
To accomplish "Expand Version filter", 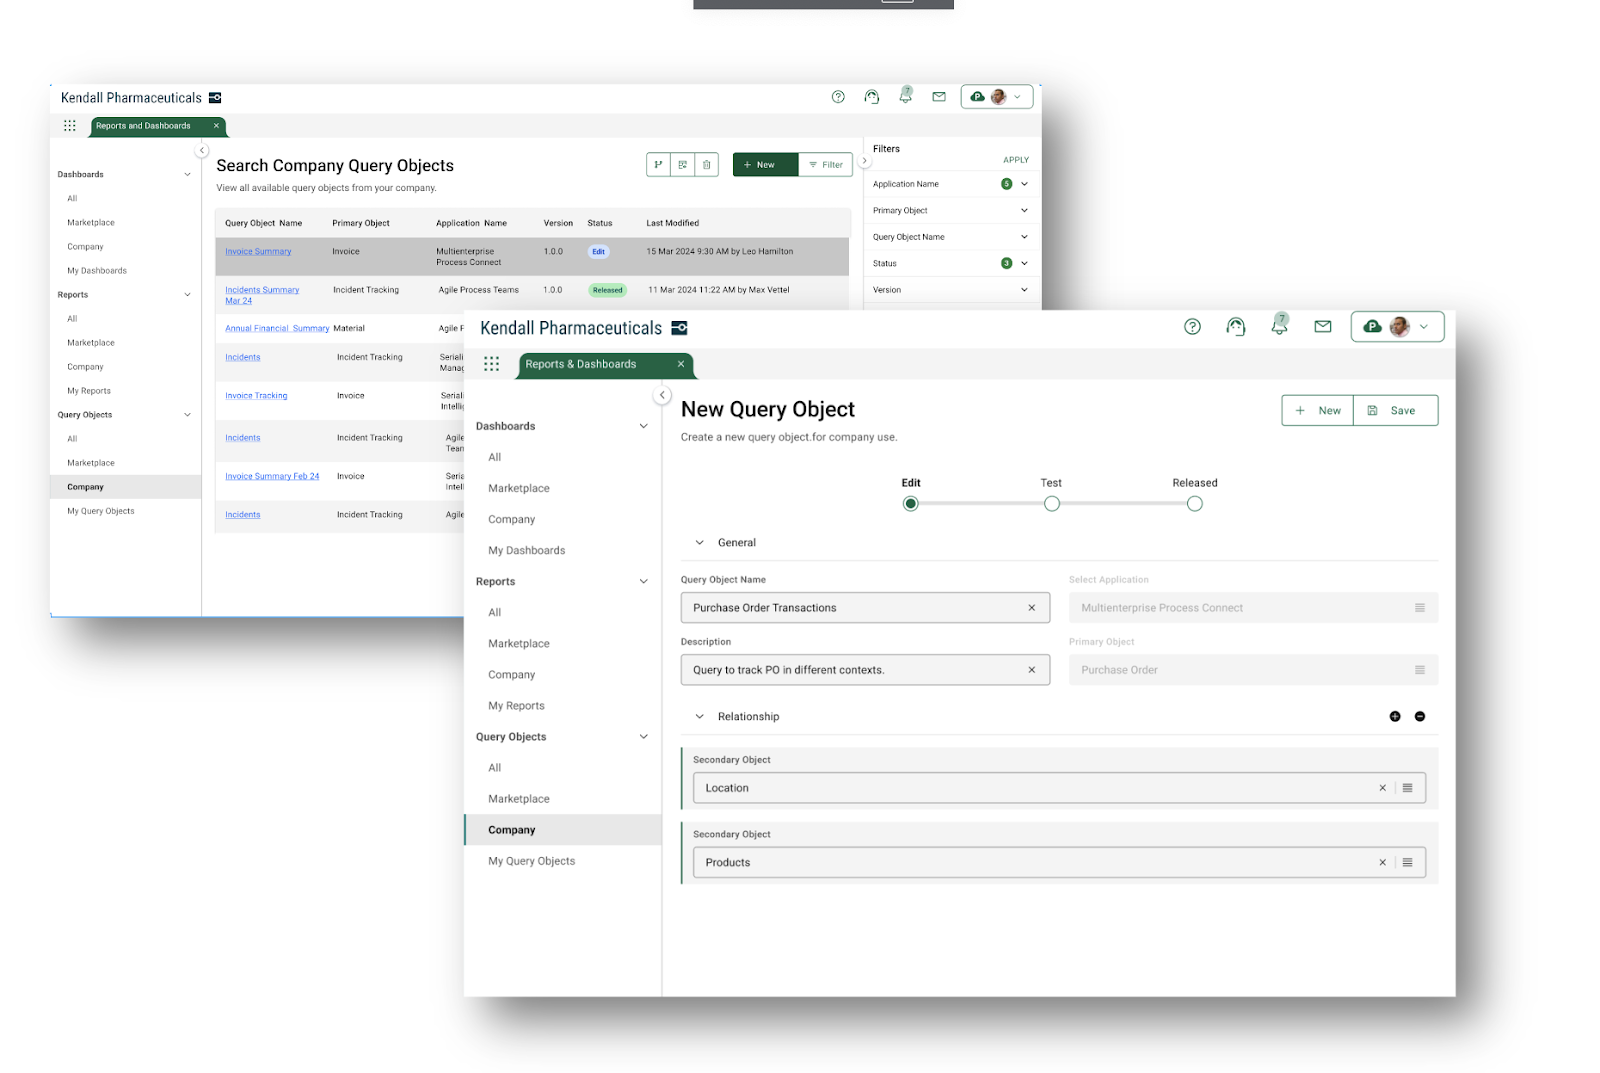I will [1024, 290].
